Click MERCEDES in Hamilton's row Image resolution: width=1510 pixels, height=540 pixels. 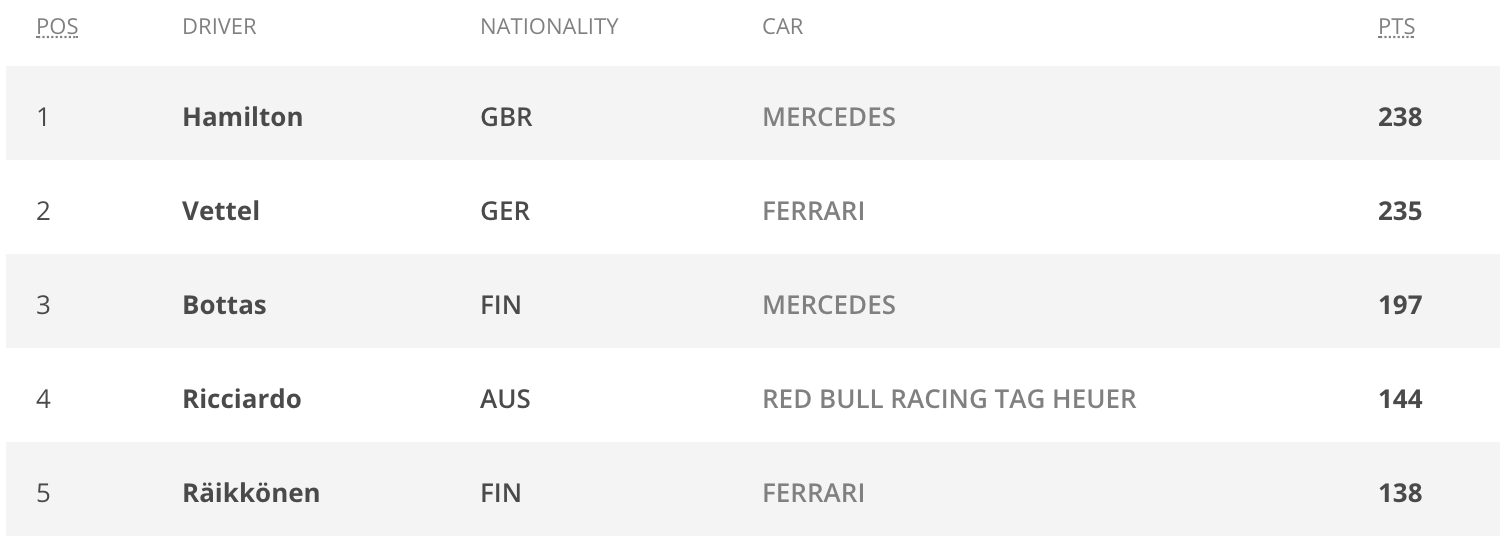click(x=828, y=117)
